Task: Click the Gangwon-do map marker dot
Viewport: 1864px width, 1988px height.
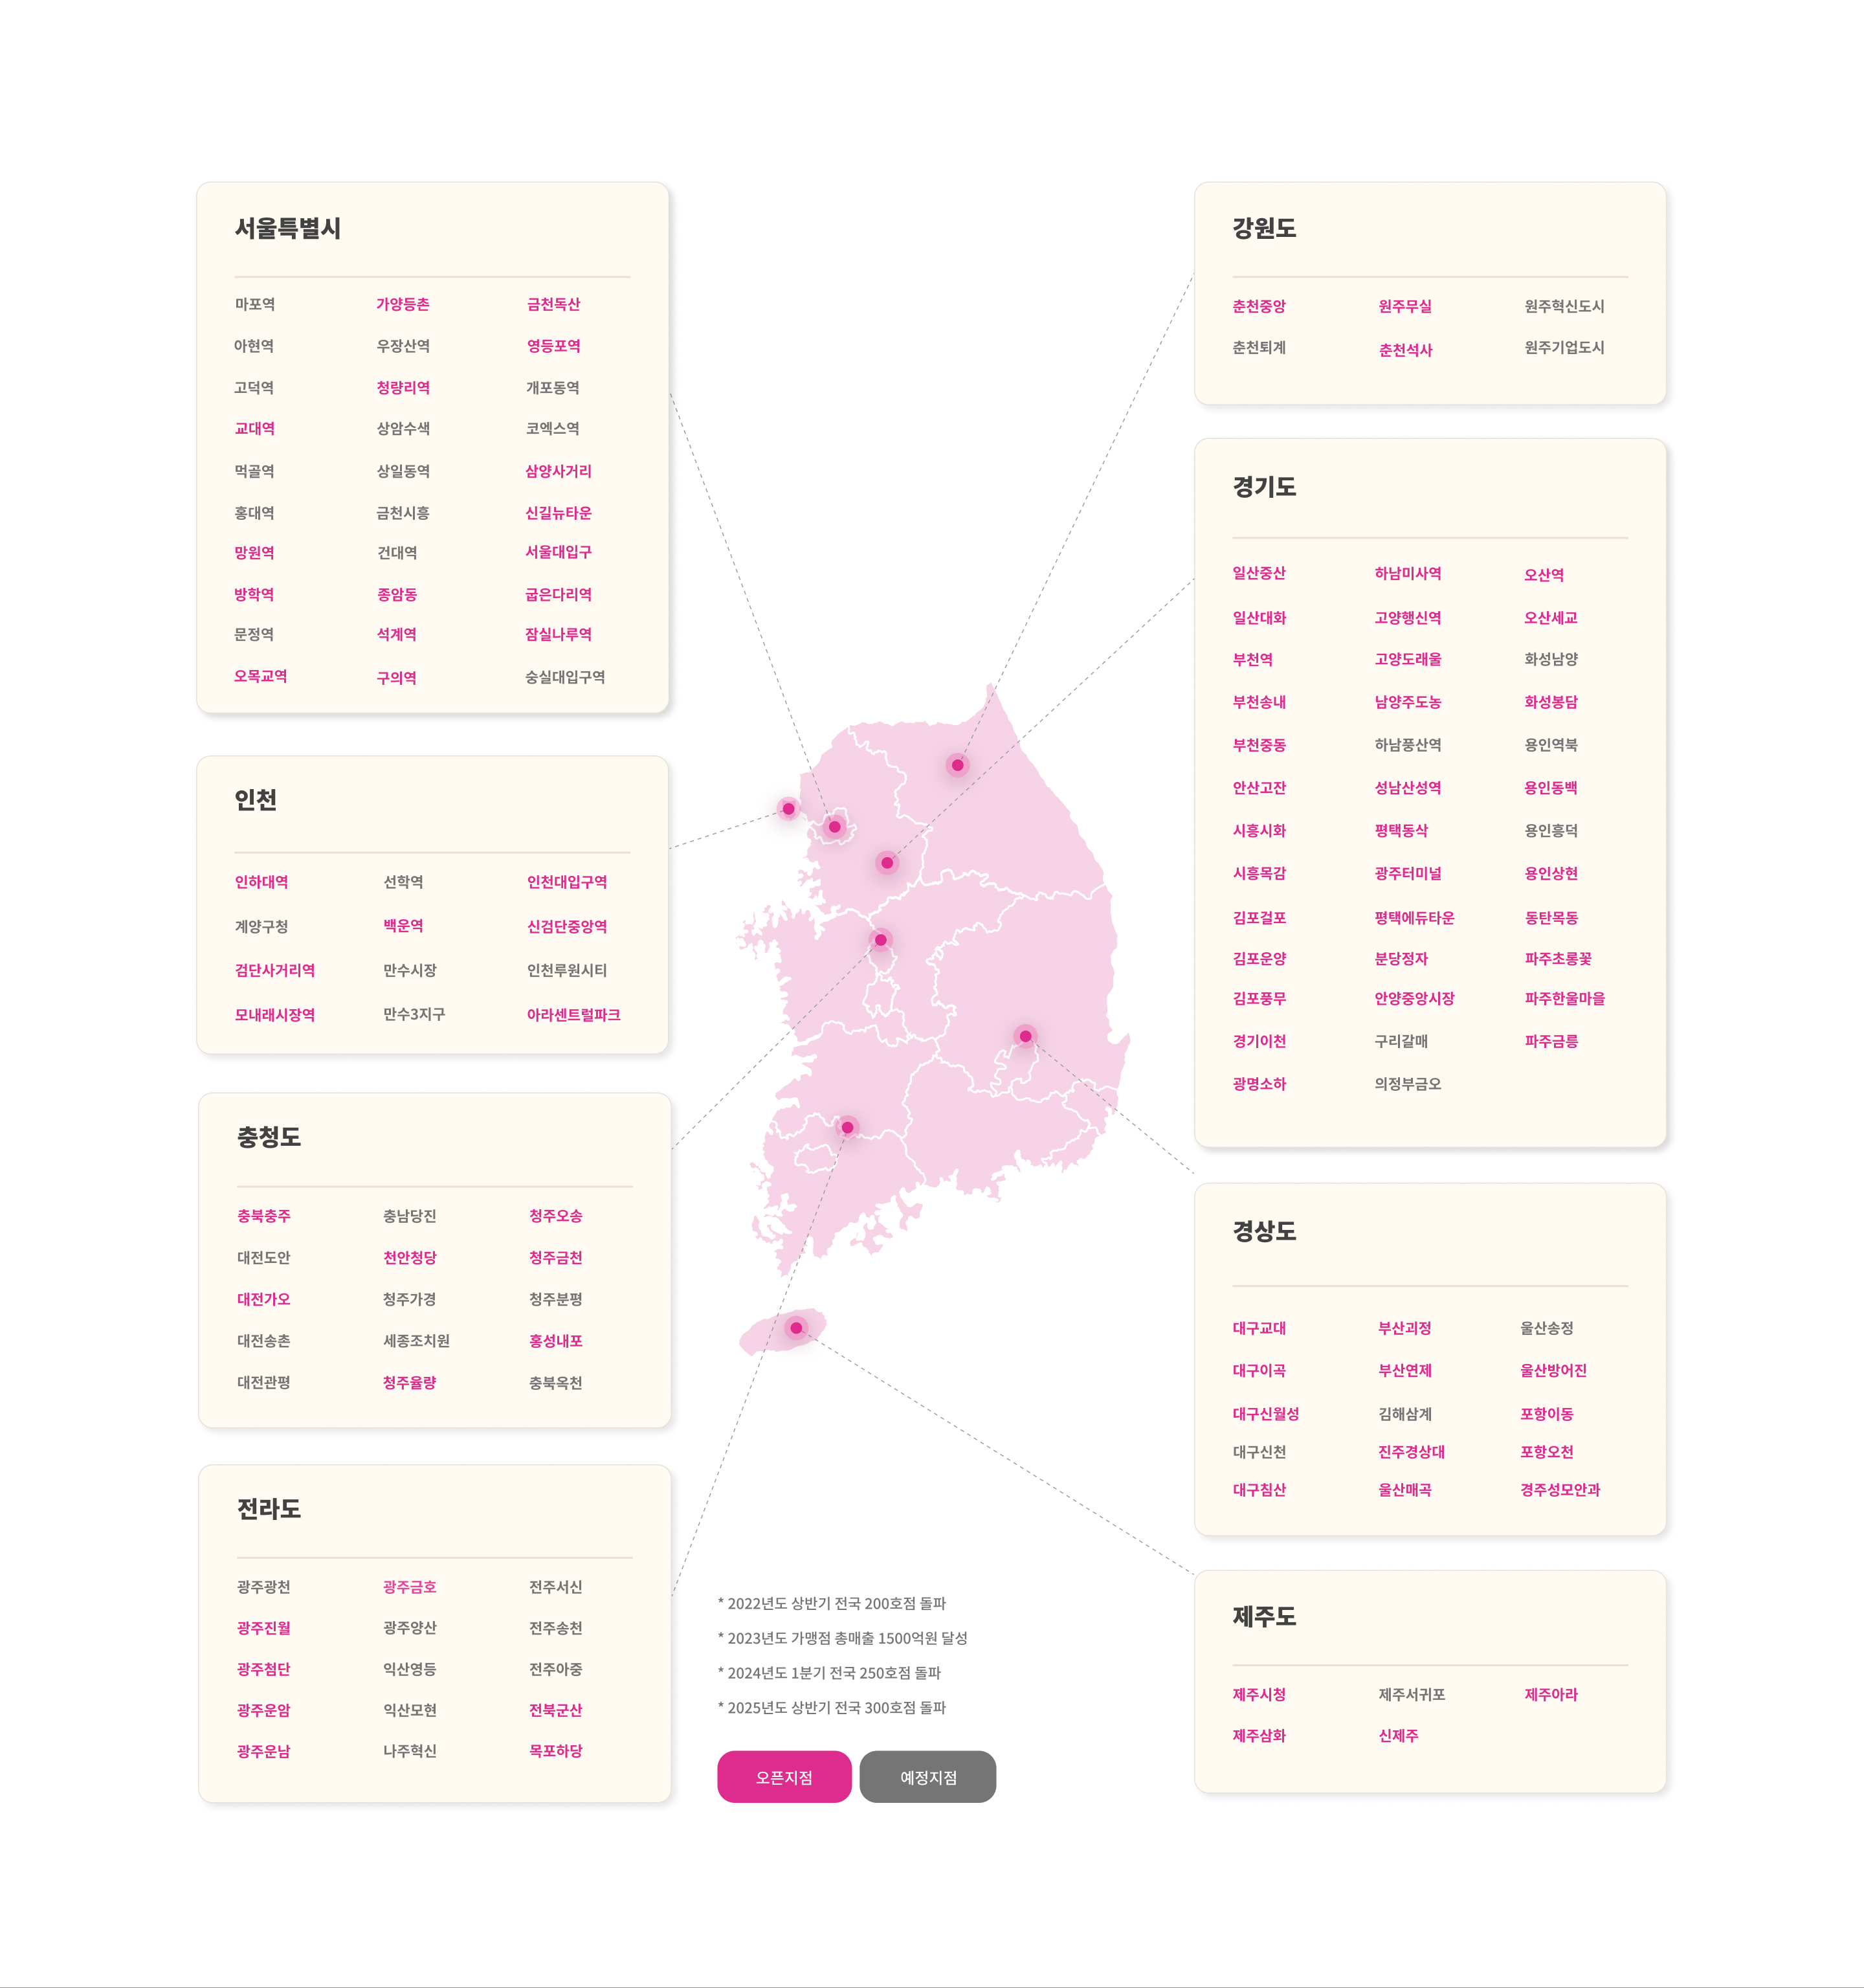Action: tap(957, 765)
